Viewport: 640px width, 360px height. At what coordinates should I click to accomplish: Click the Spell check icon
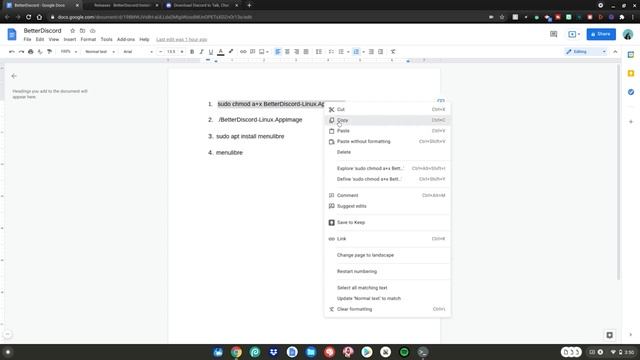coord(40,52)
